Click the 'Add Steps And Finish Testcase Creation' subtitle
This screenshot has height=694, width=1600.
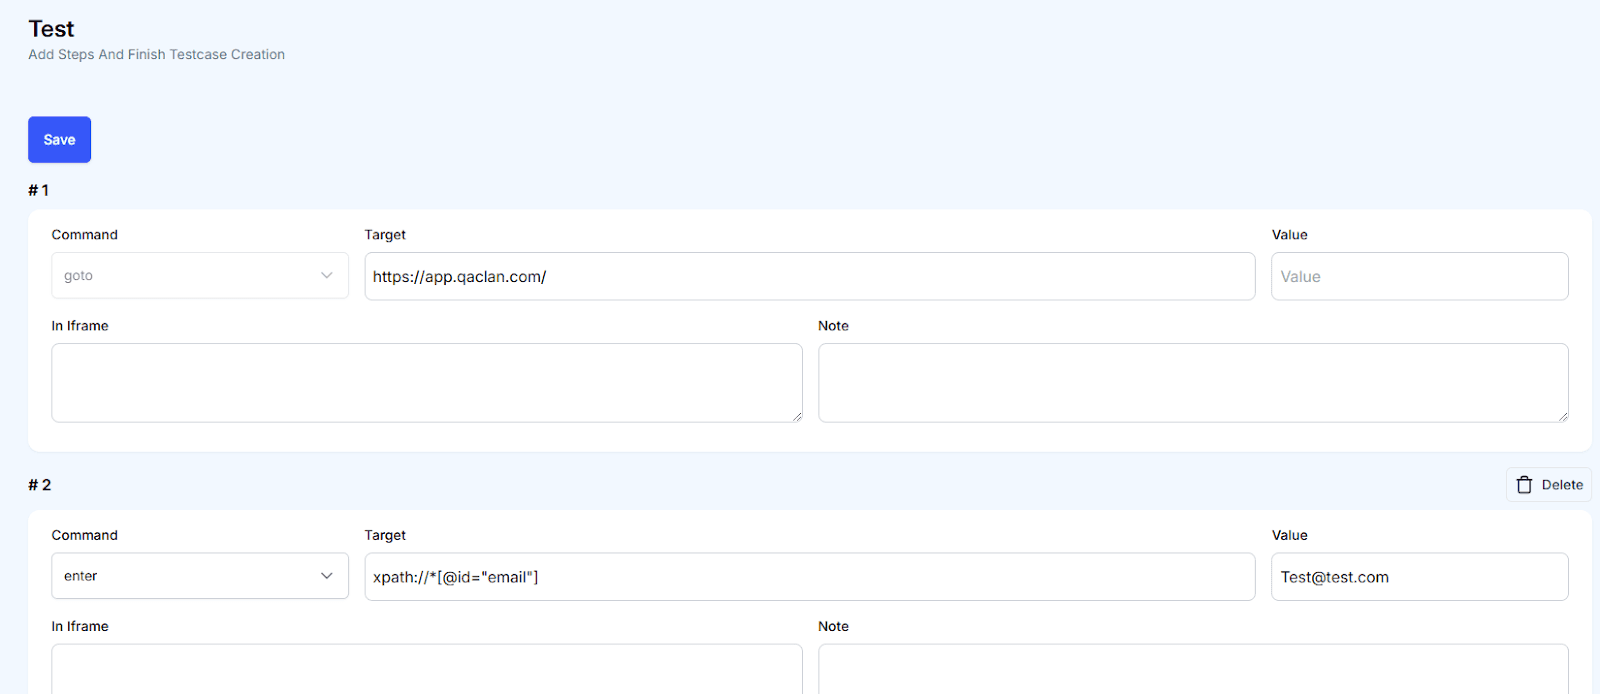coord(157,55)
